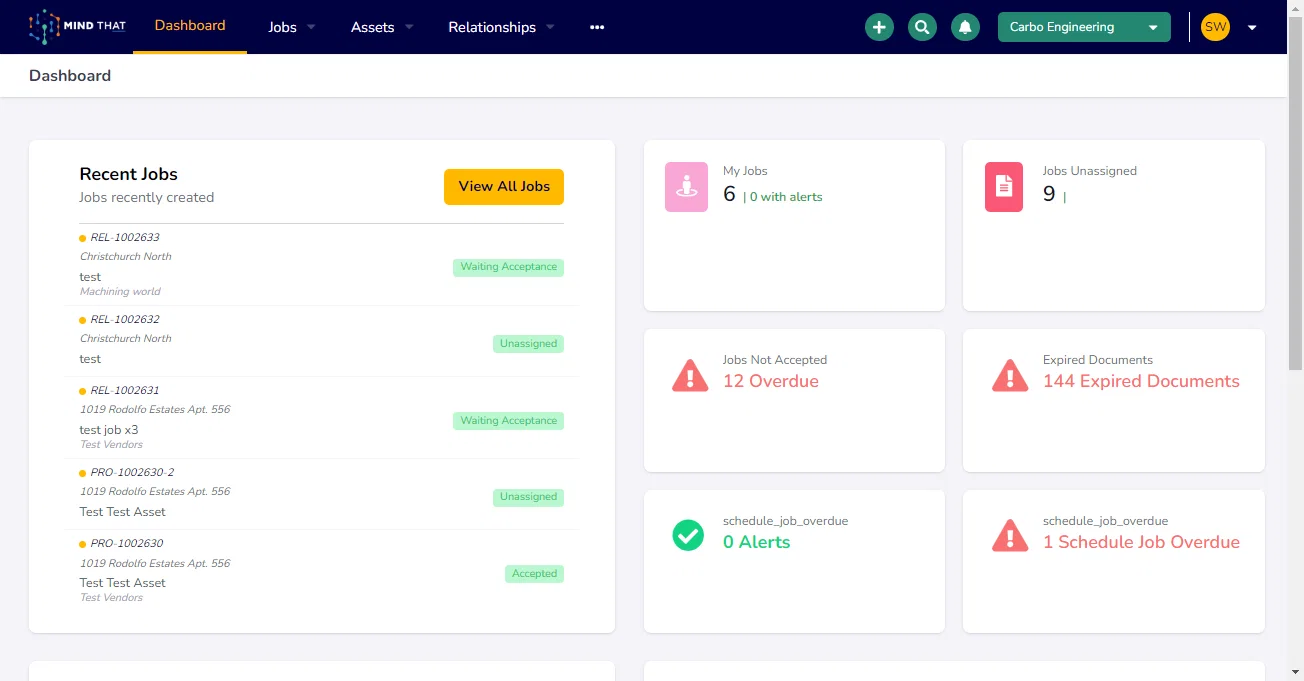Expand the Assets menu dropdown

(x=382, y=27)
